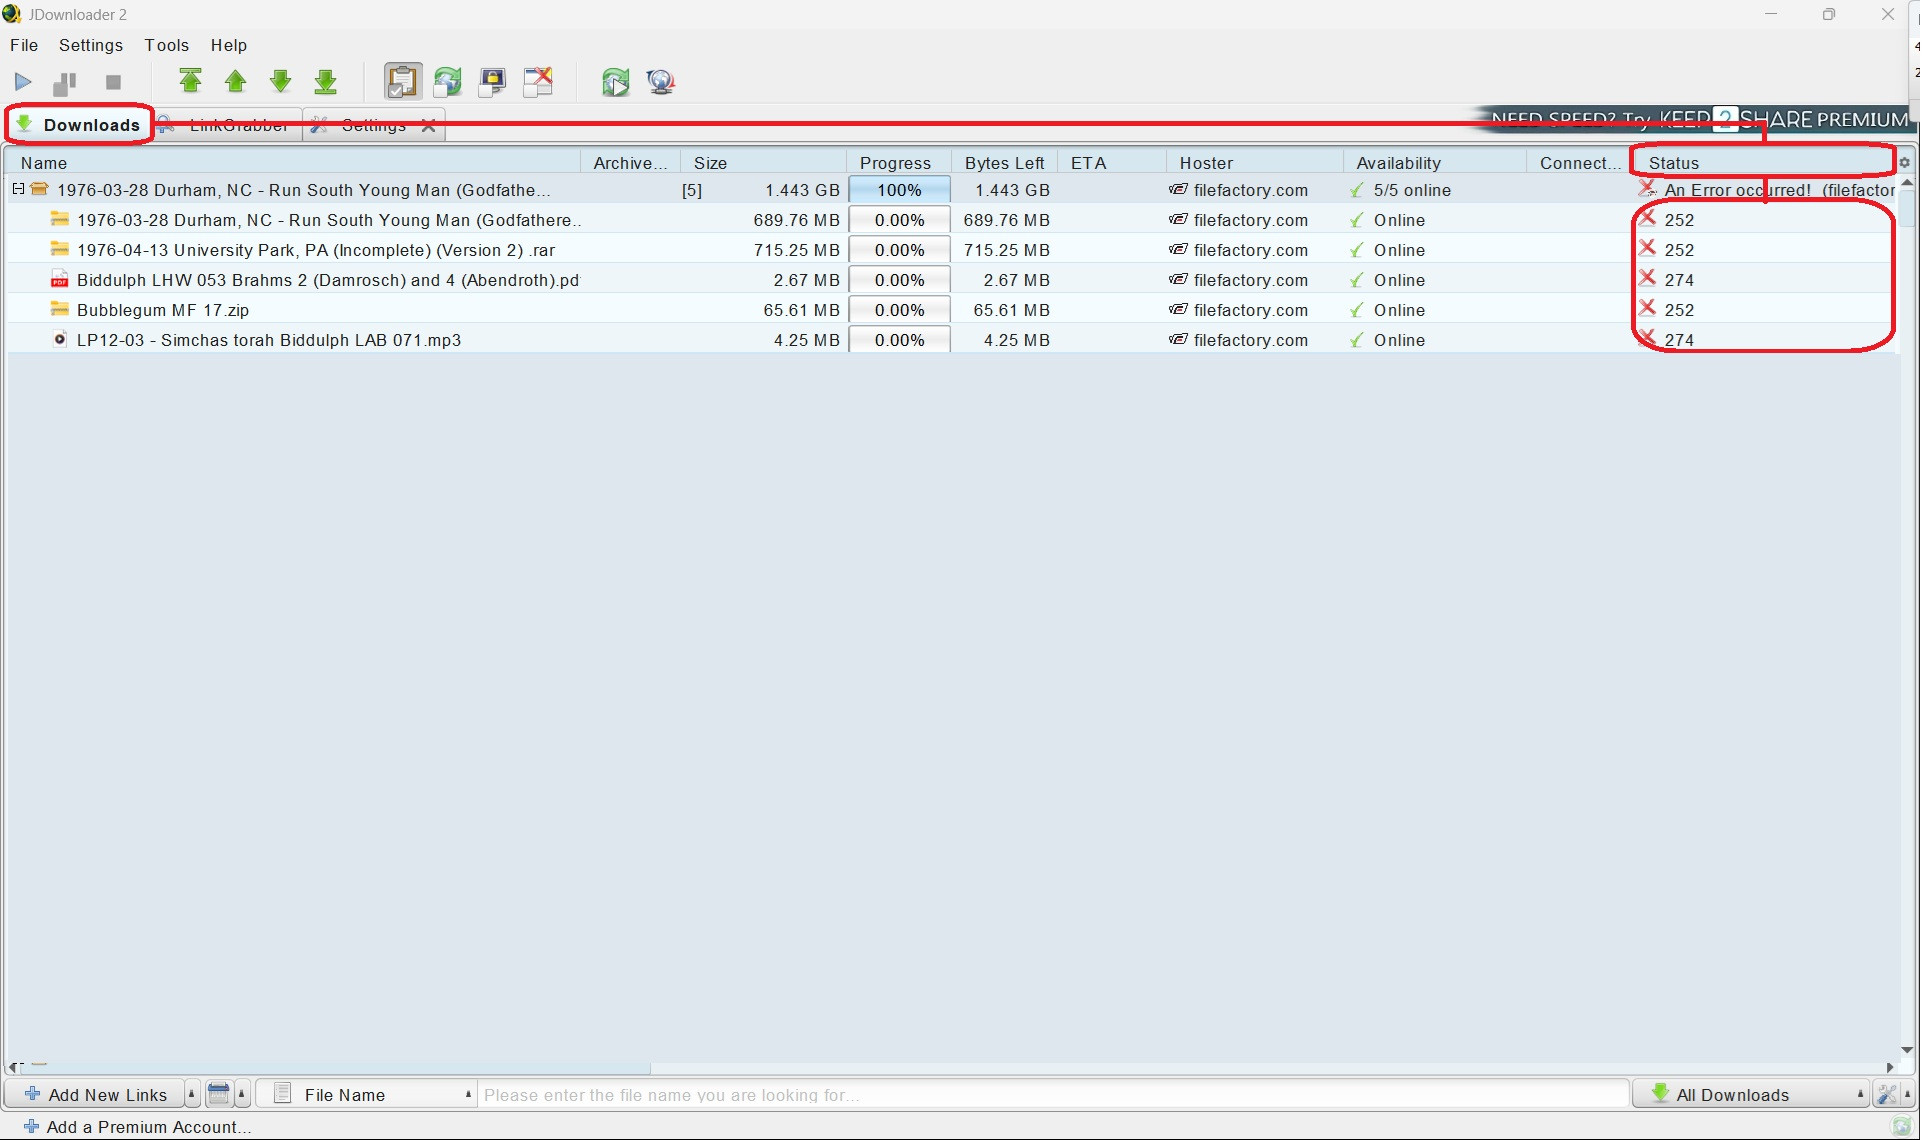The width and height of the screenshot is (1925, 1140).
Task: Click the reconnect now globe icon
Action: coord(615,82)
